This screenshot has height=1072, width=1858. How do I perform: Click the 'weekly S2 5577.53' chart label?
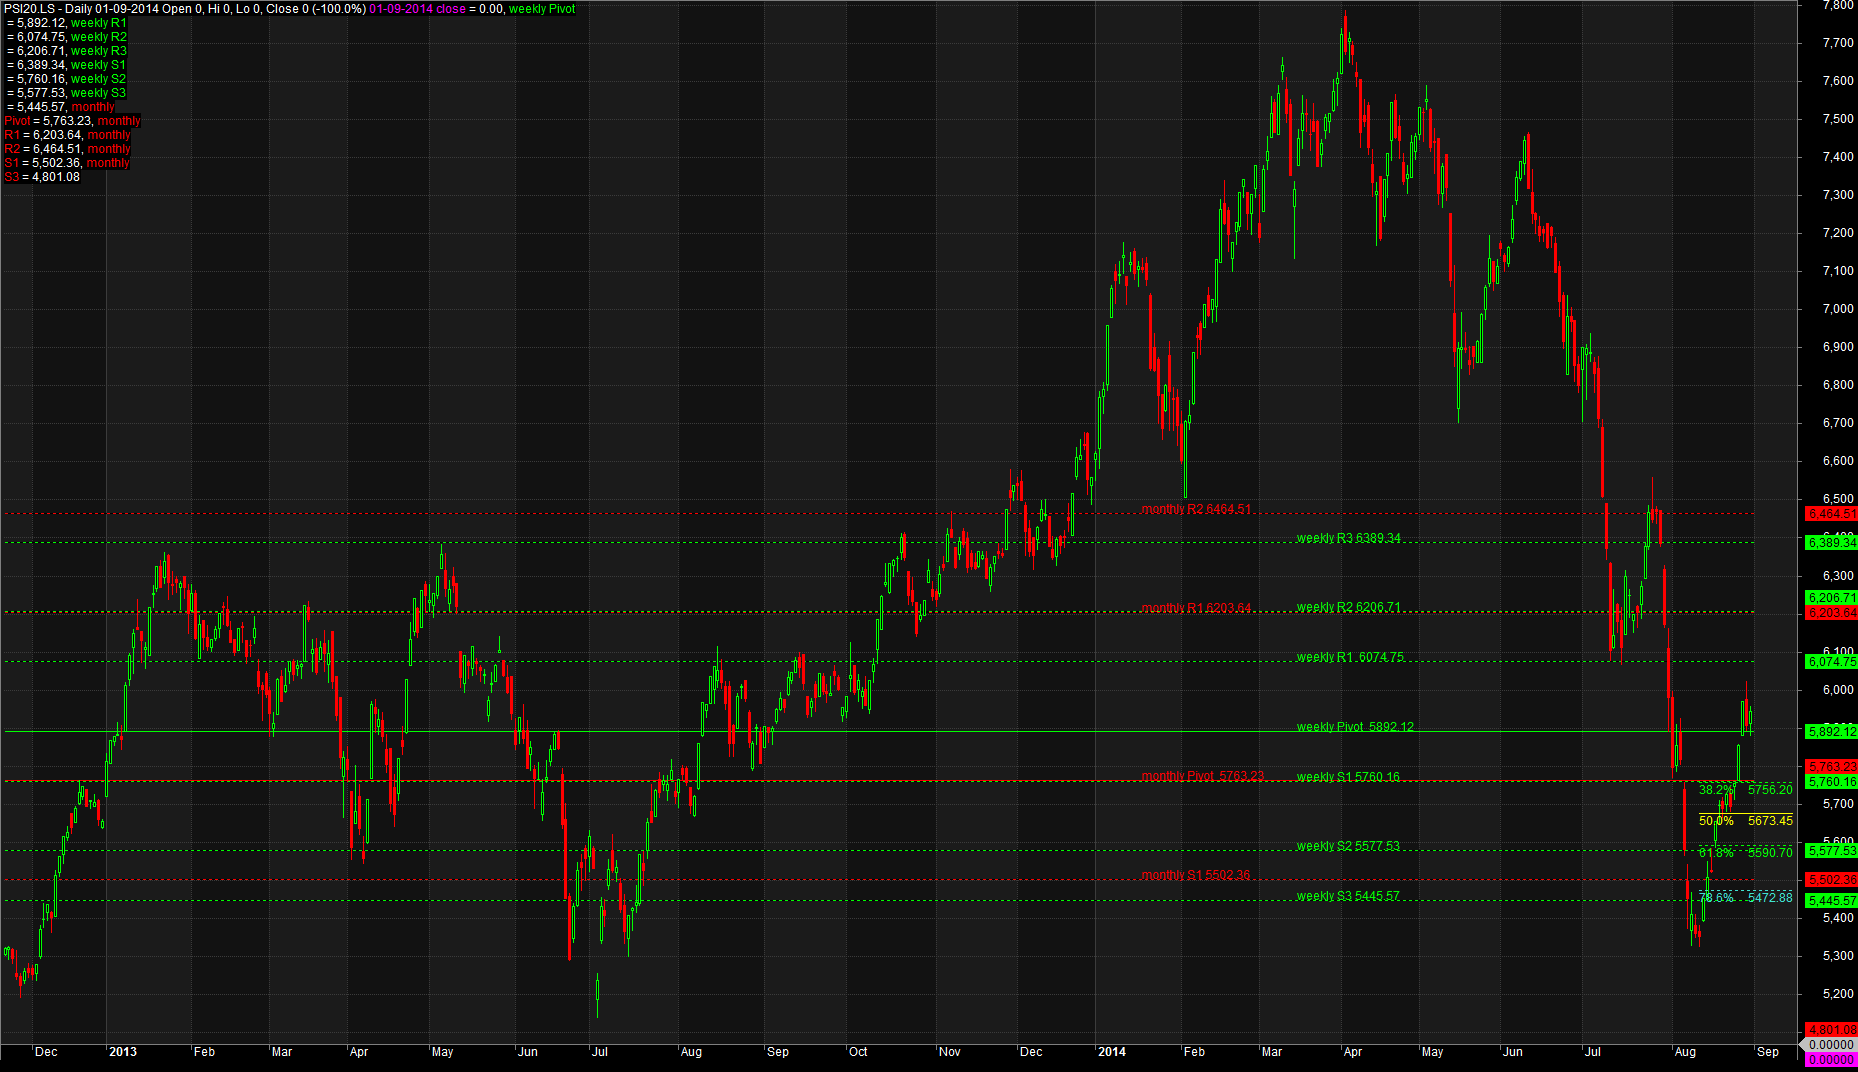tap(1348, 846)
